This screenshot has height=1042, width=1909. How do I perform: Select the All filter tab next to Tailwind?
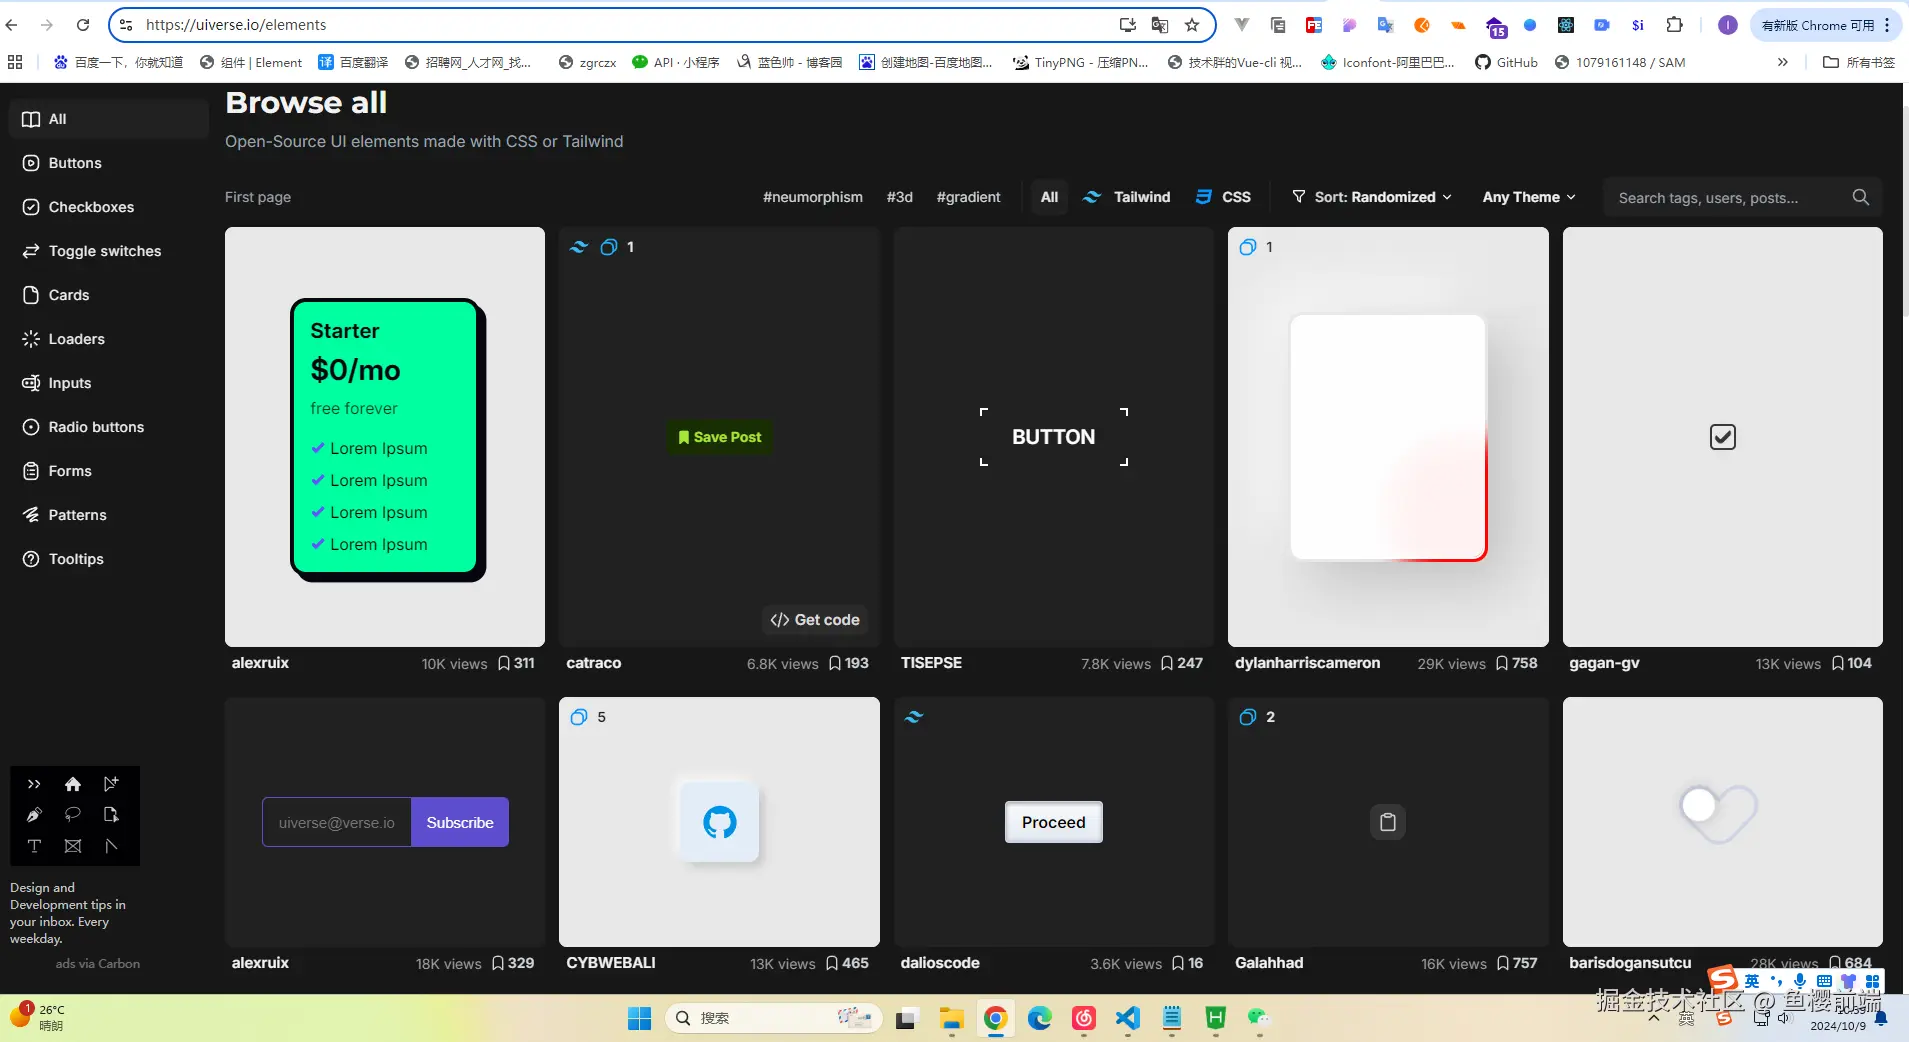tap(1049, 197)
